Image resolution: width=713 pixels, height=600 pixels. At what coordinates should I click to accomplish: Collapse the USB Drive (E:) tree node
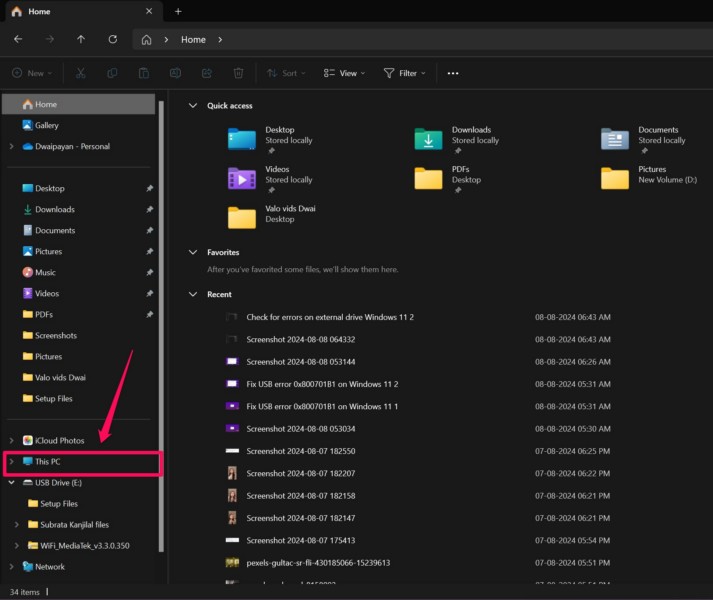[x=11, y=483]
